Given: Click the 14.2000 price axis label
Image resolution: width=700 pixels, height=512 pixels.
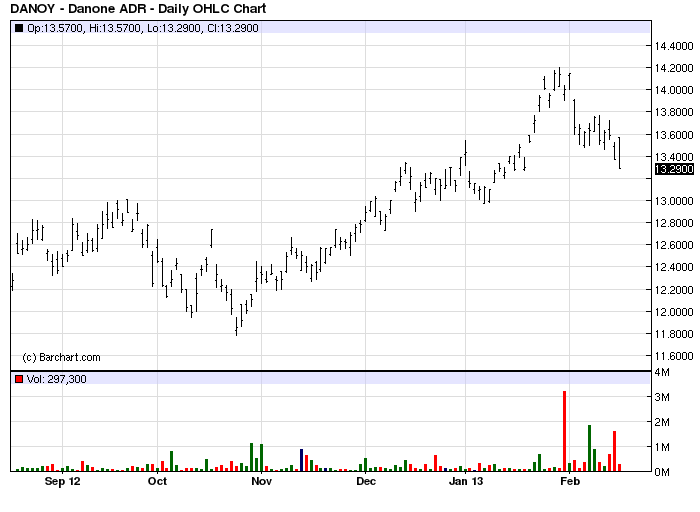Looking at the screenshot, I should pos(674,68).
